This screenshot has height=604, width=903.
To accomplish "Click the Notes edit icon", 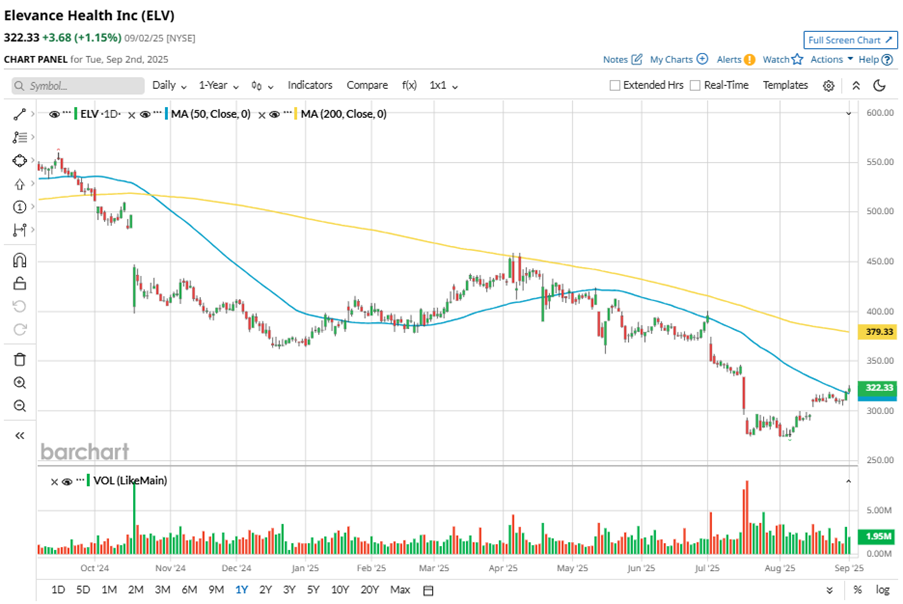I will [x=636, y=59].
